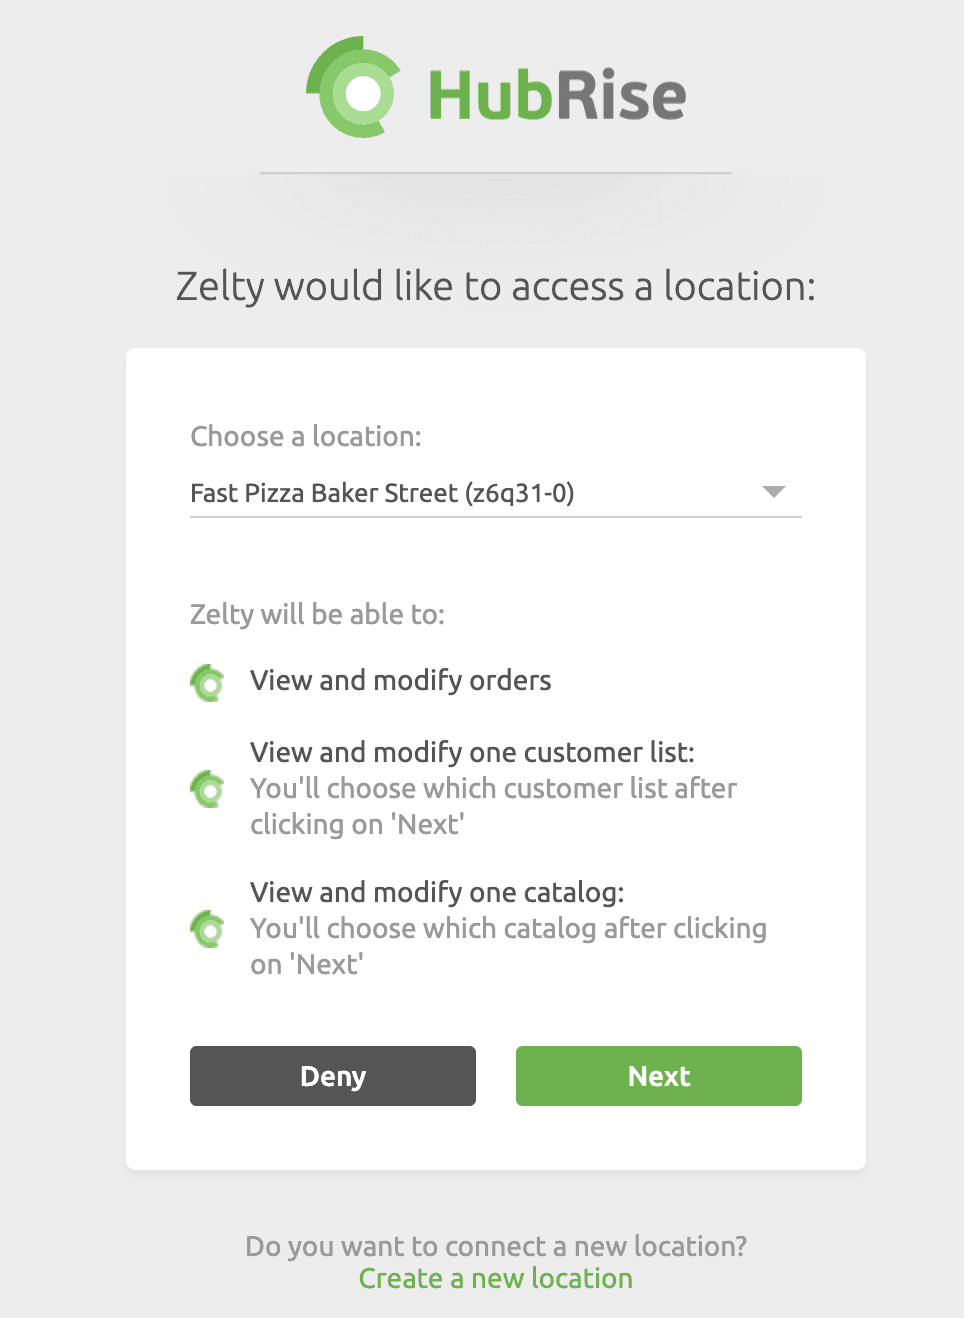Image resolution: width=964 pixels, height=1318 pixels.
Task: Click the catalog description about clicking Next
Action: [x=507, y=946]
